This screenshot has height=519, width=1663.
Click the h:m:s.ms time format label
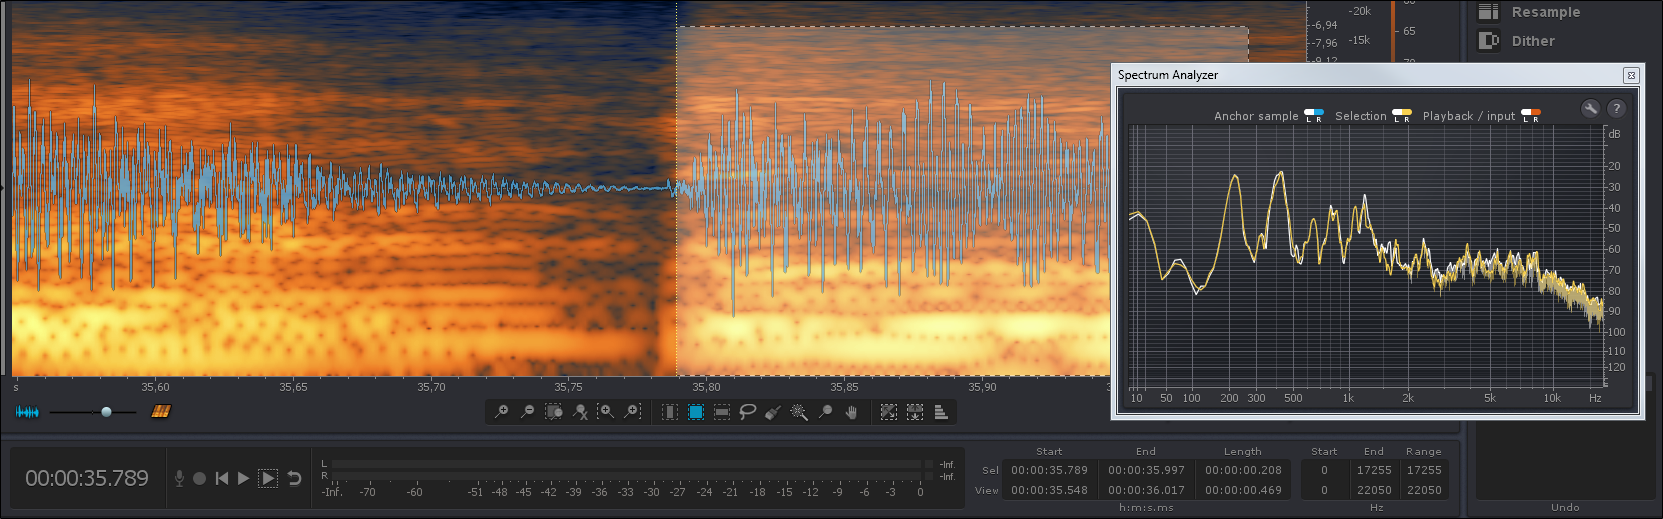pyautogui.click(x=1146, y=508)
